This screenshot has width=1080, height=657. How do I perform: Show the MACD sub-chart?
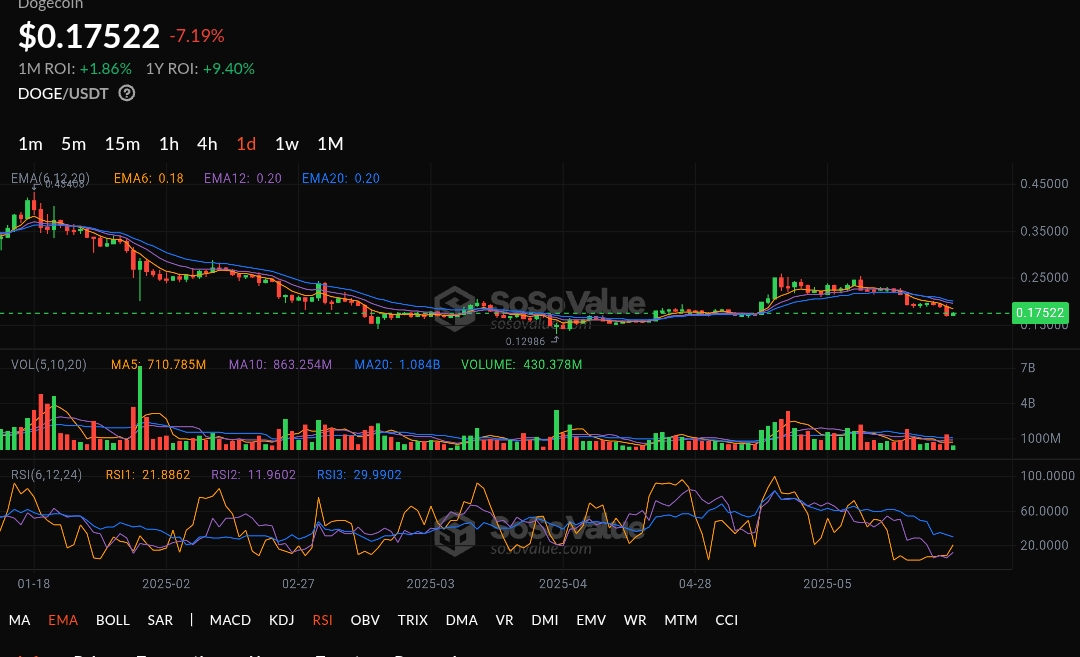tap(230, 620)
